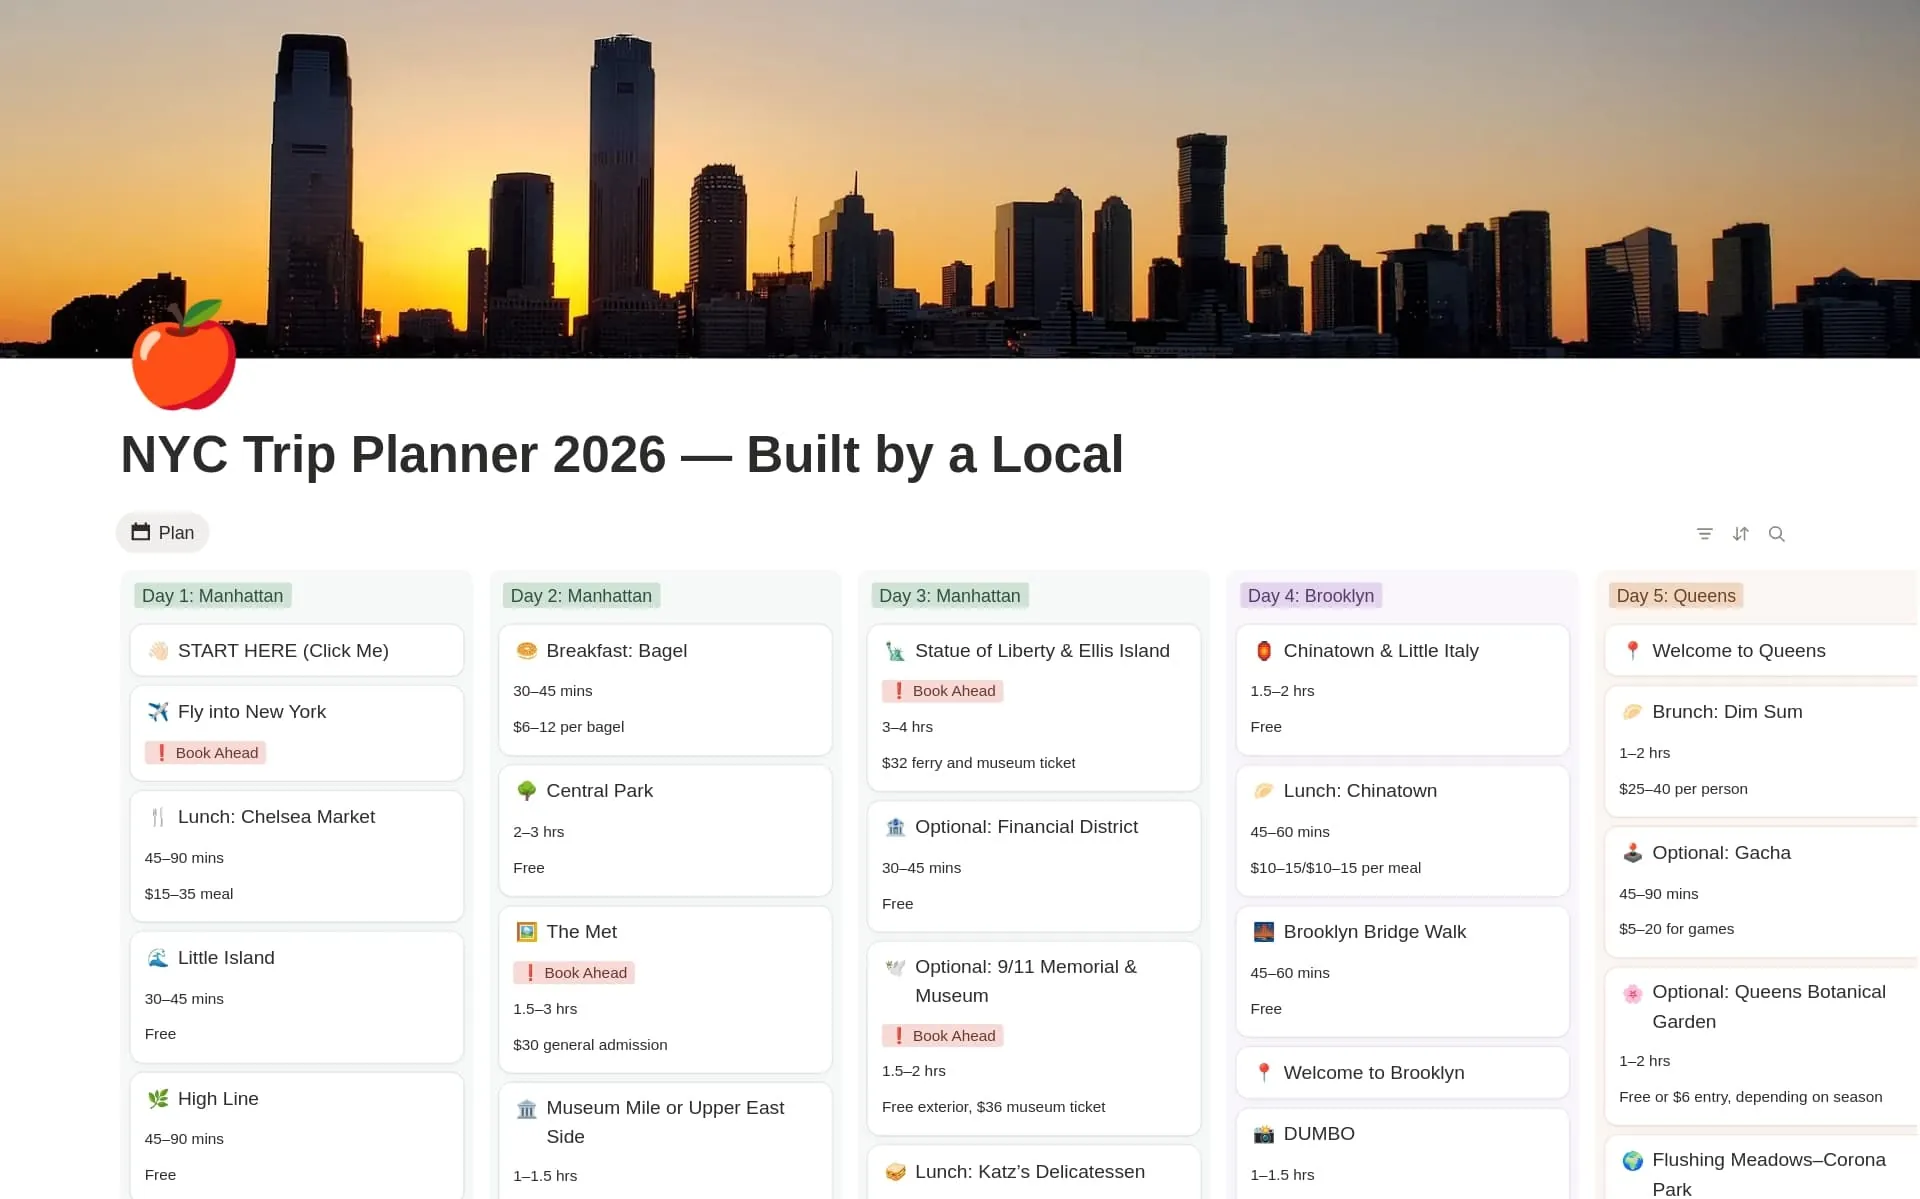Select the Day 2: Manhattan column header
Screen dimensions: 1920x1199
pos(581,596)
